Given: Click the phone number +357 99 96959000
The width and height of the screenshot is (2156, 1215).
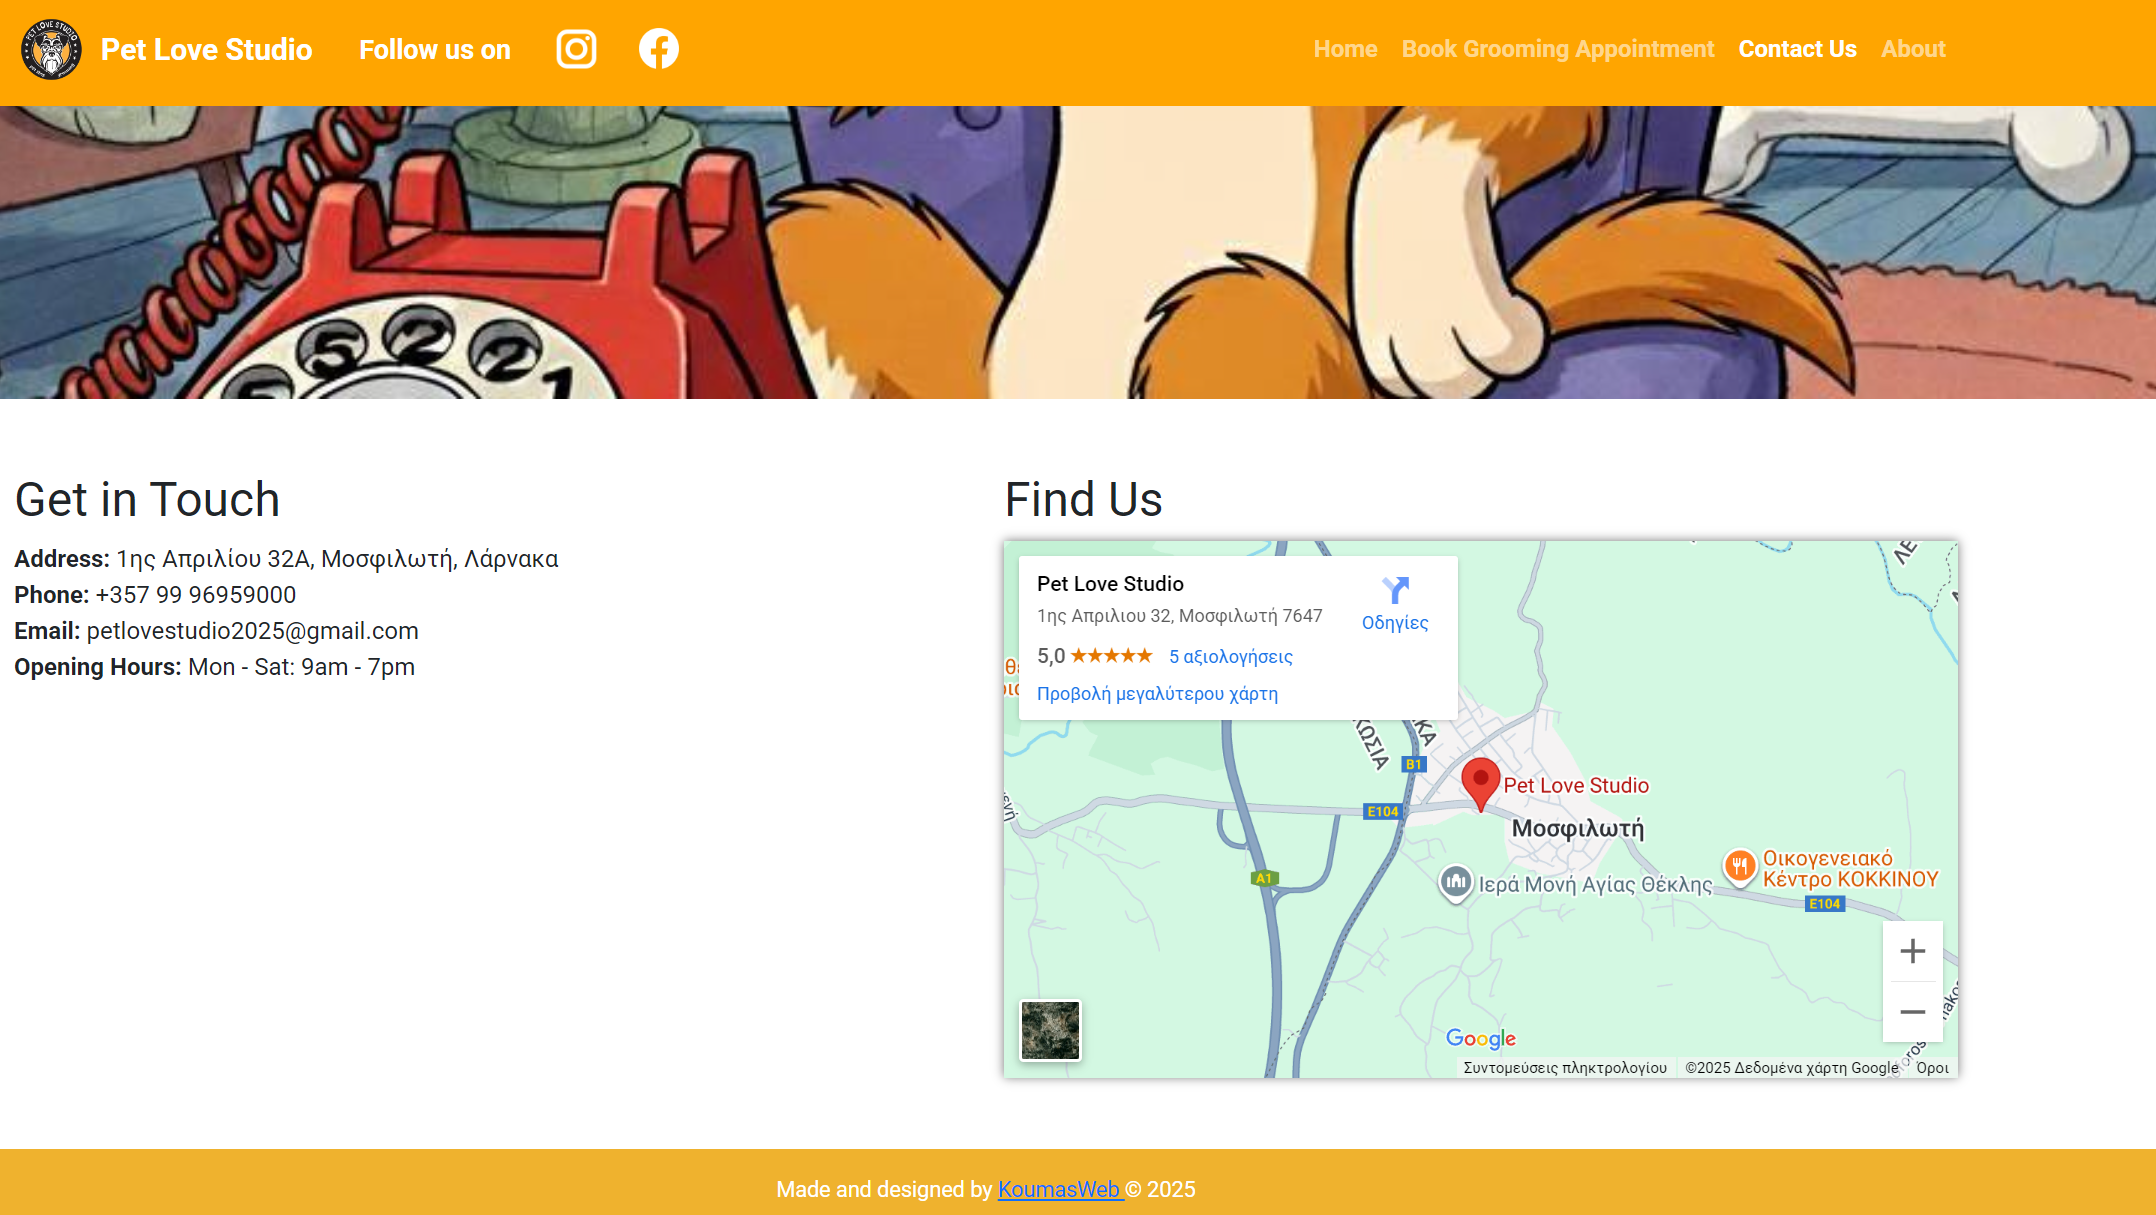Looking at the screenshot, I should 196,595.
